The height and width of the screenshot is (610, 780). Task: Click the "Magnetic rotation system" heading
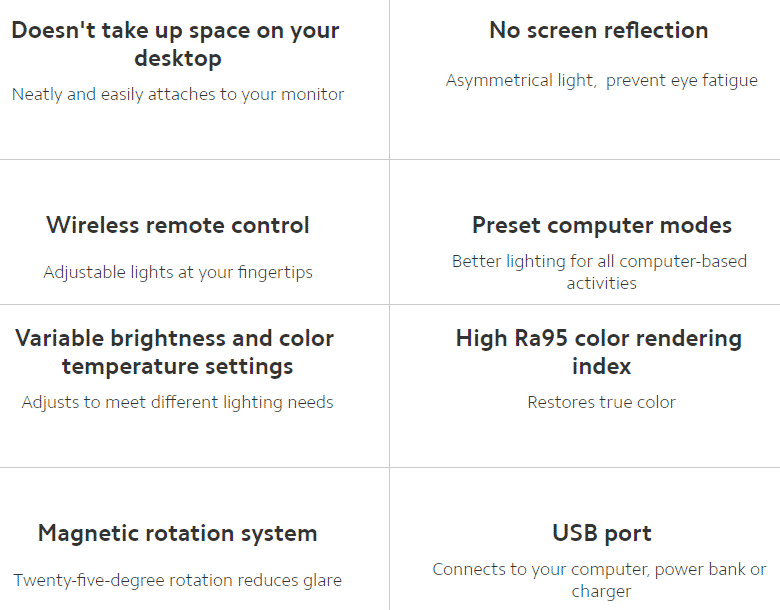pos(178,533)
